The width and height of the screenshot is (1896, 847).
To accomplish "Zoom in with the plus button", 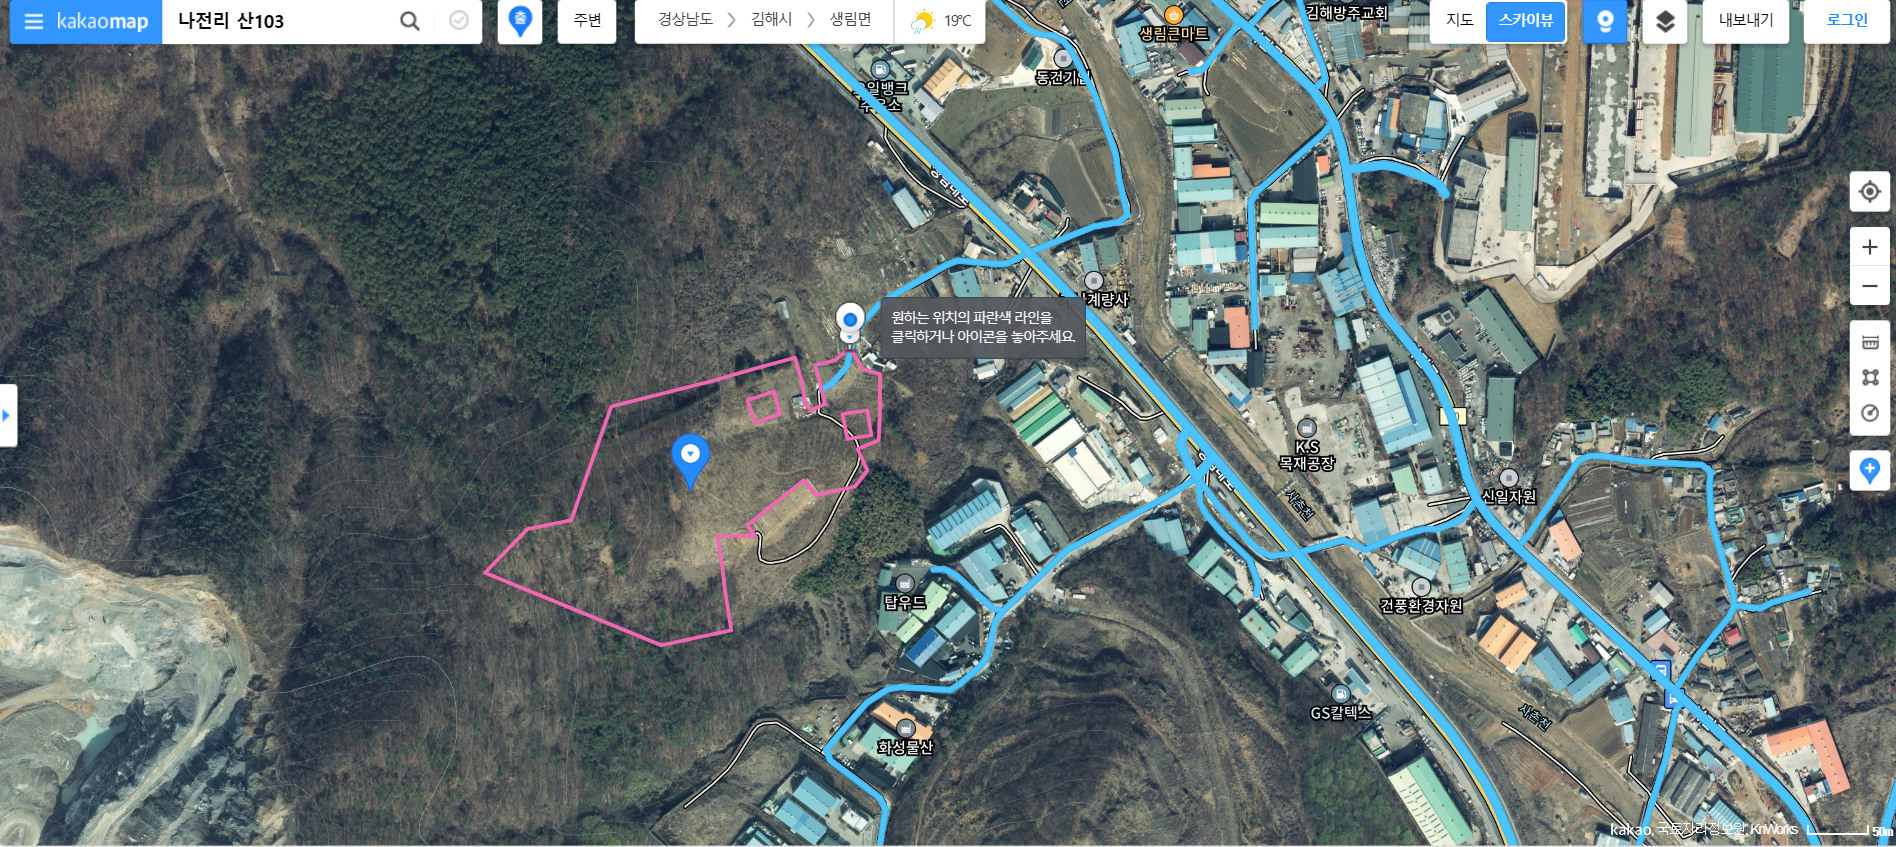I will [1869, 247].
